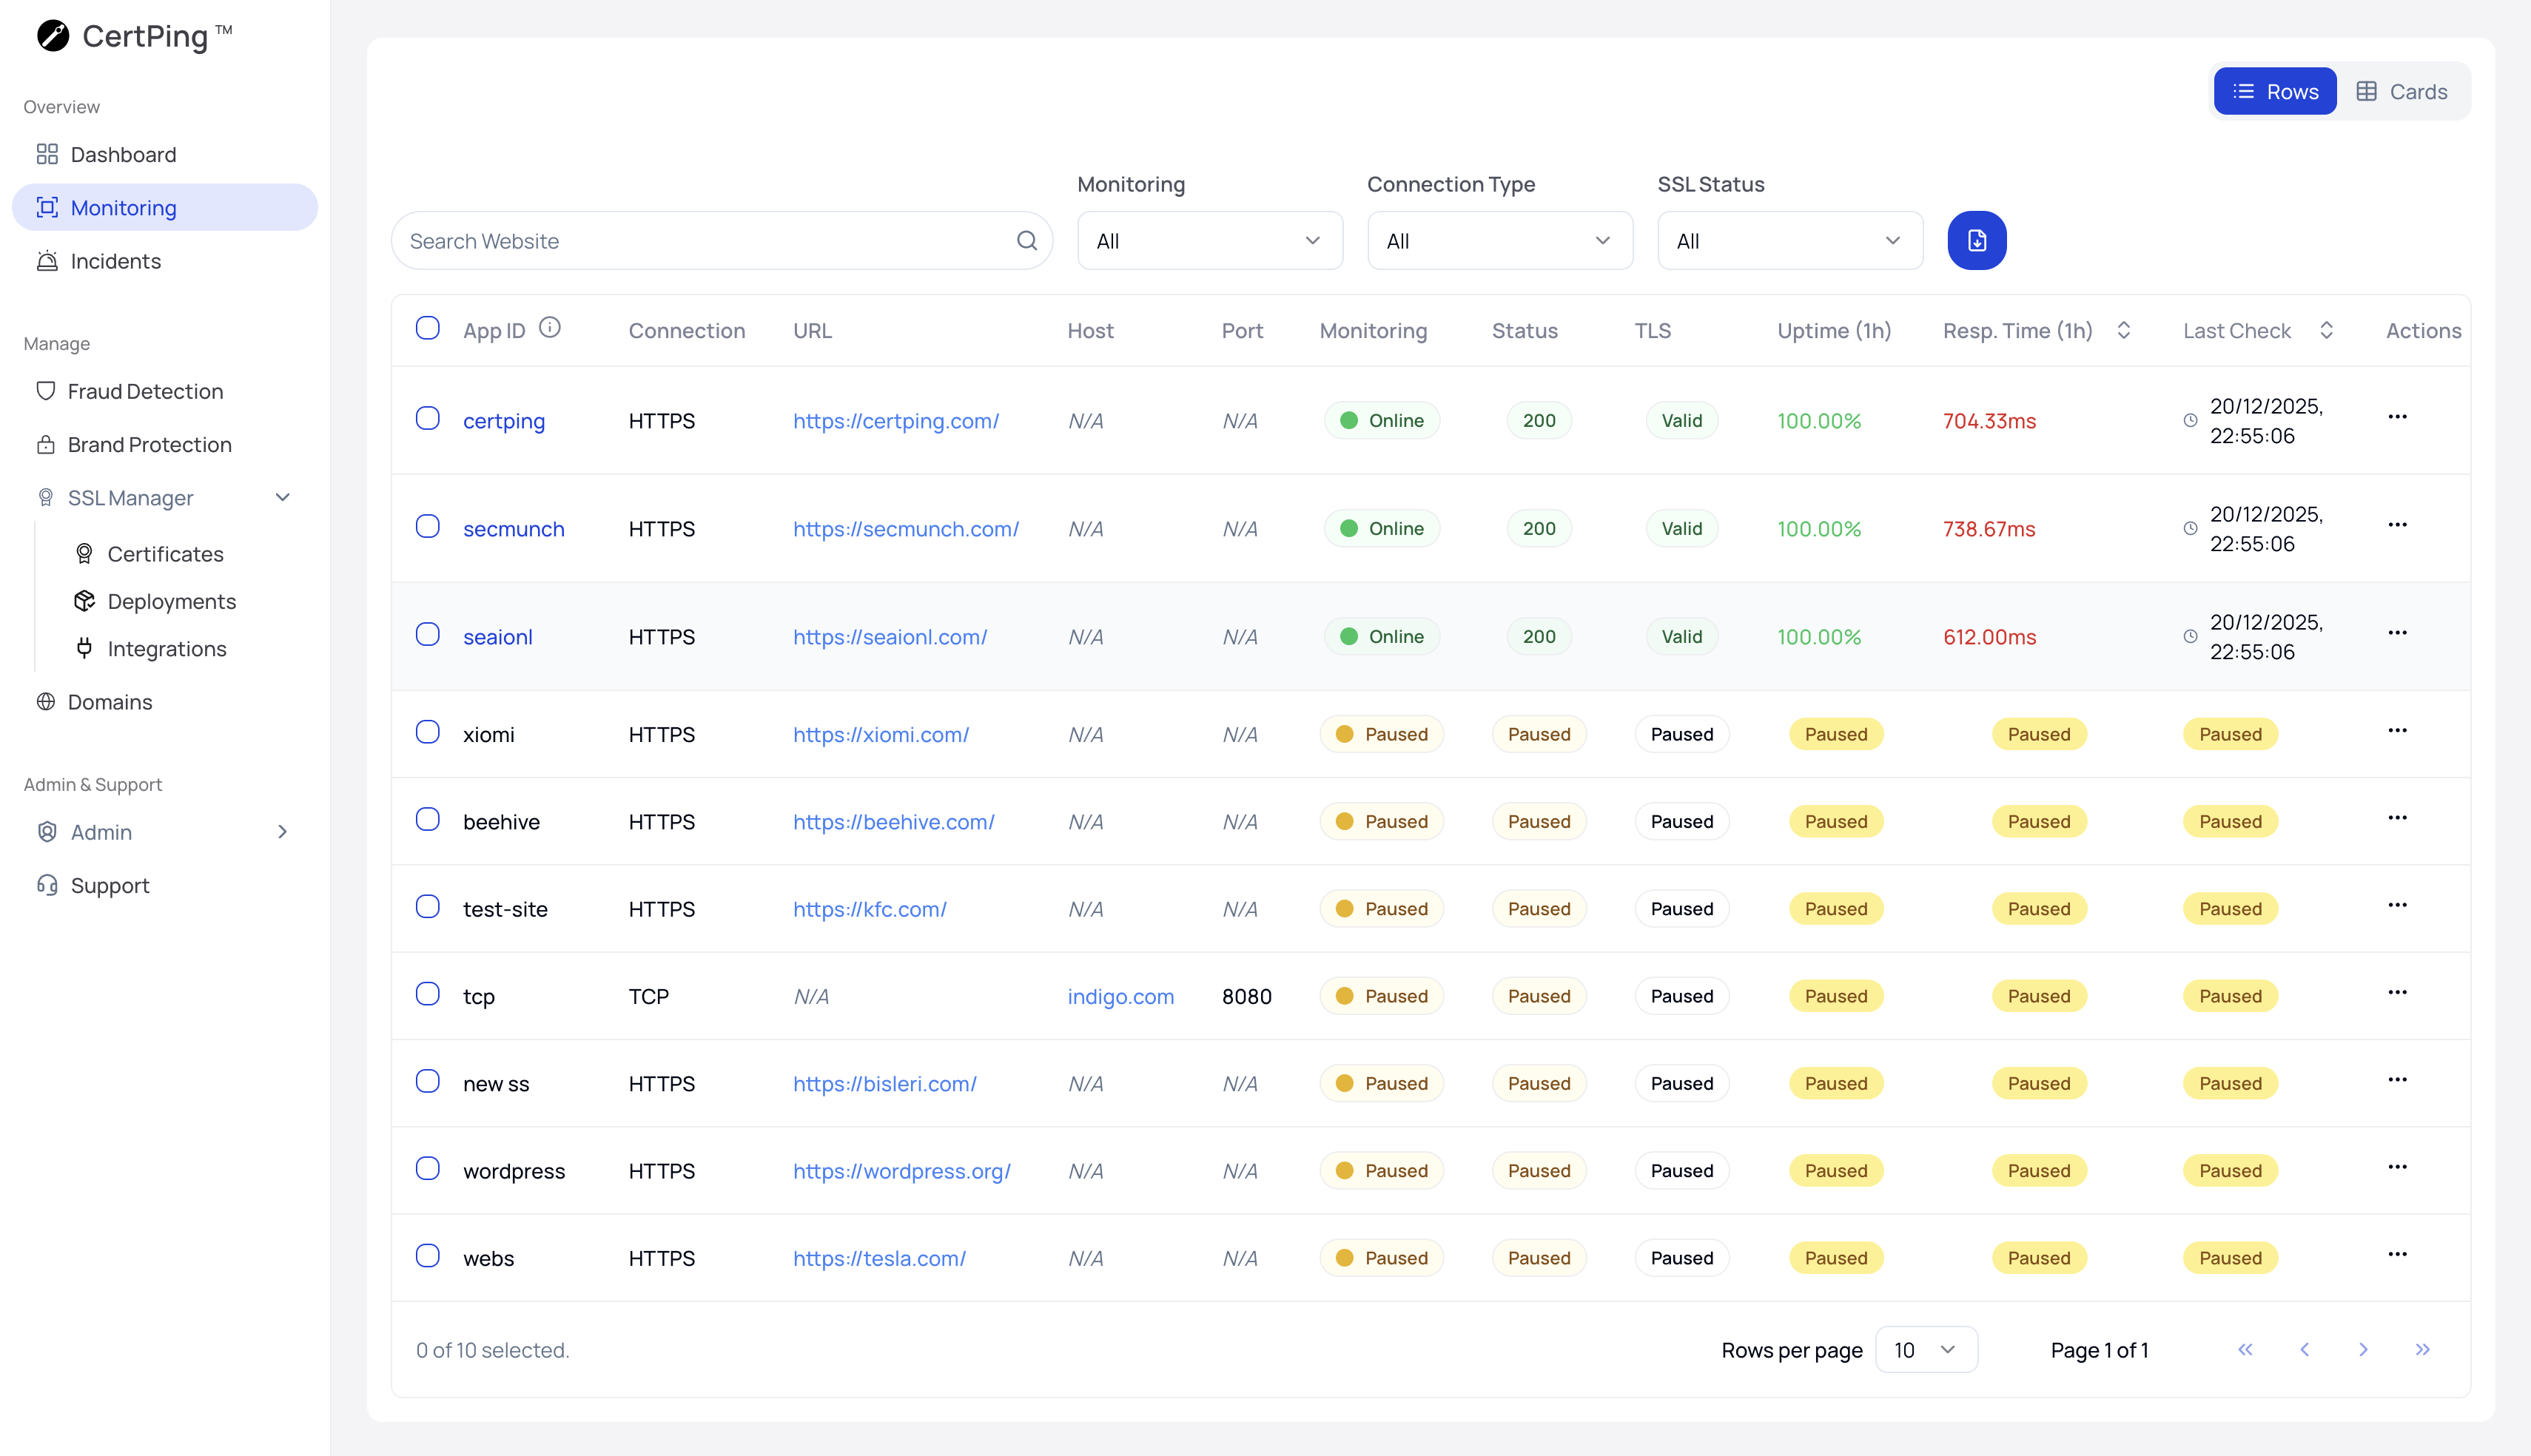Open the Rows per page dropdown
2531x1456 pixels.
tap(1925, 1350)
